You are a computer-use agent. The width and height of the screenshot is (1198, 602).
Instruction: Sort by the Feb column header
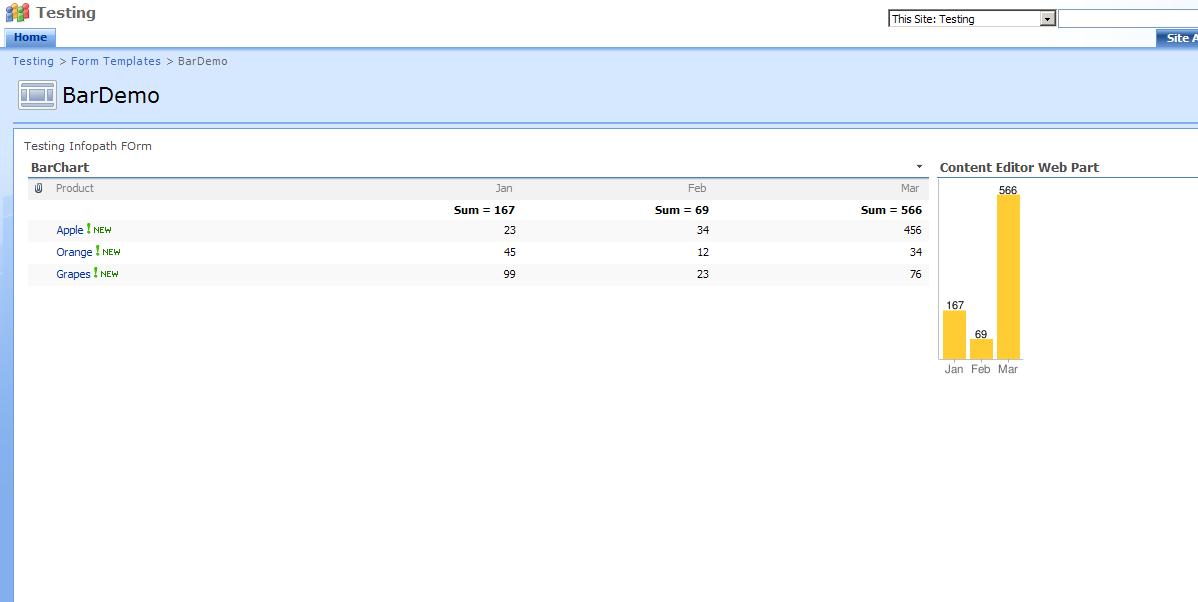pyautogui.click(x=697, y=188)
